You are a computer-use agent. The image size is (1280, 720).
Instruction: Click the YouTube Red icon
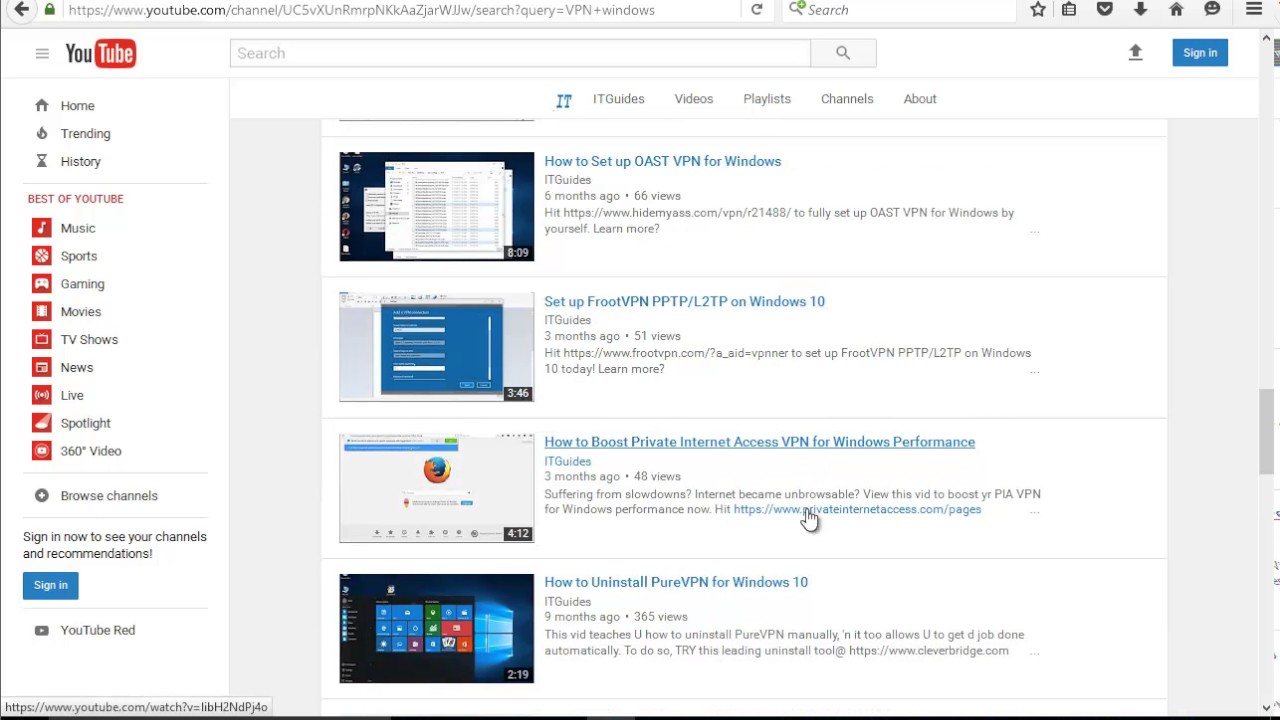pos(42,631)
